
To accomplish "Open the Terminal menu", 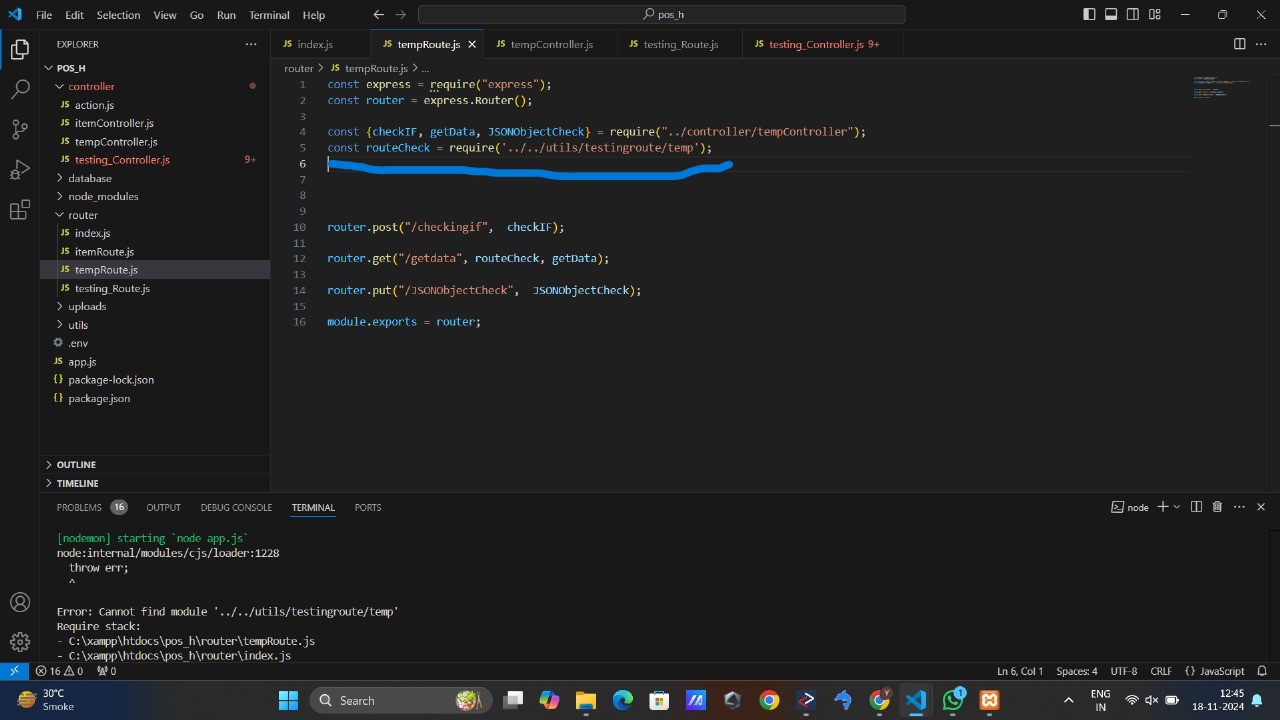I will coord(269,15).
